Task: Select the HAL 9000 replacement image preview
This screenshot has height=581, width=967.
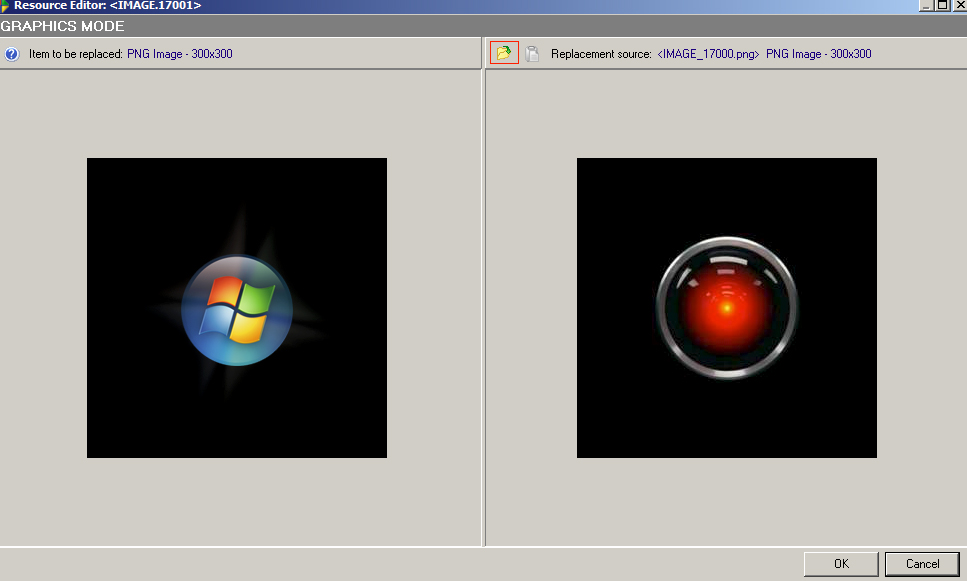Action: coord(726,308)
